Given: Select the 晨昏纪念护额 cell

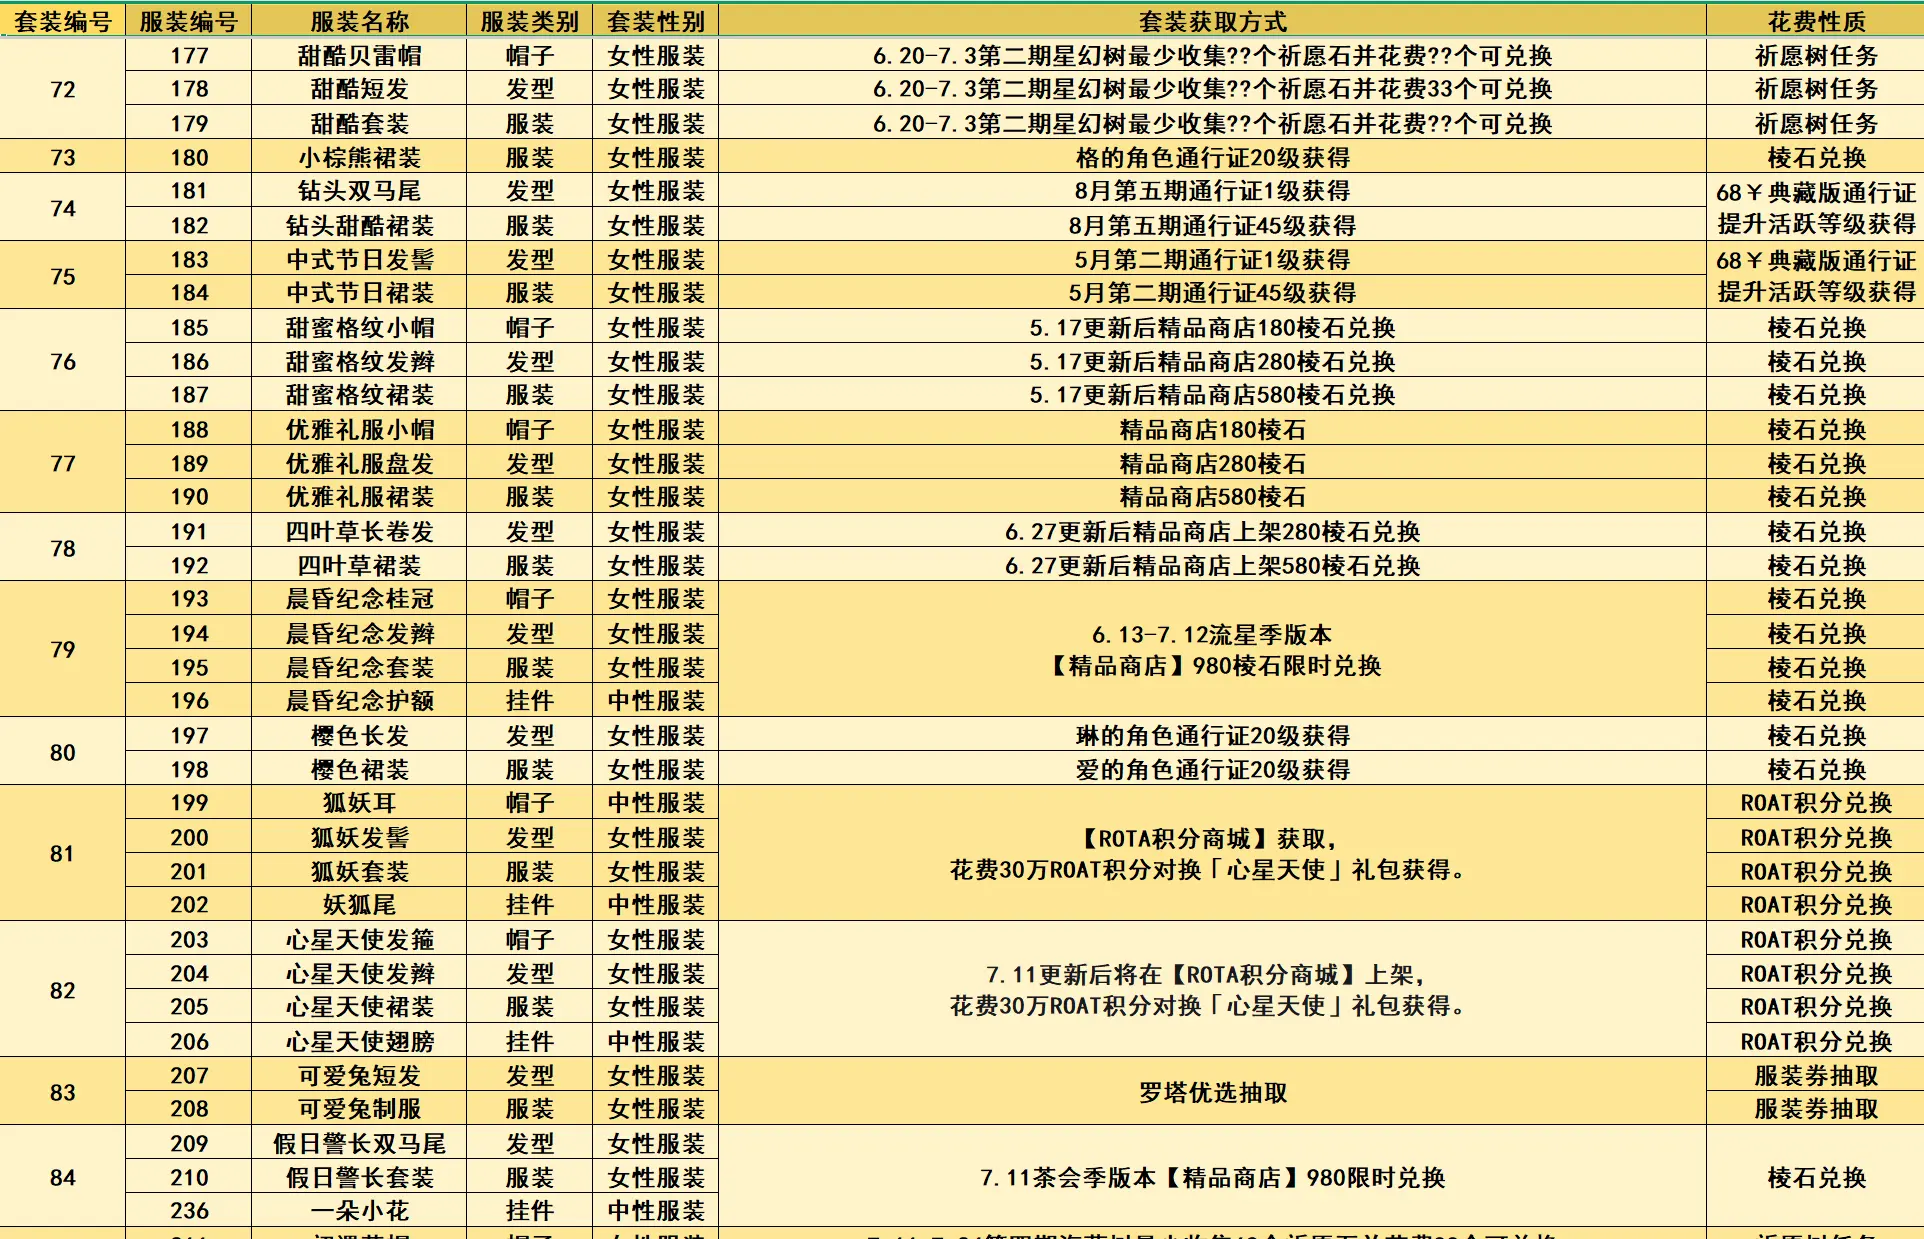Looking at the screenshot, I should [x=359, y=701].
